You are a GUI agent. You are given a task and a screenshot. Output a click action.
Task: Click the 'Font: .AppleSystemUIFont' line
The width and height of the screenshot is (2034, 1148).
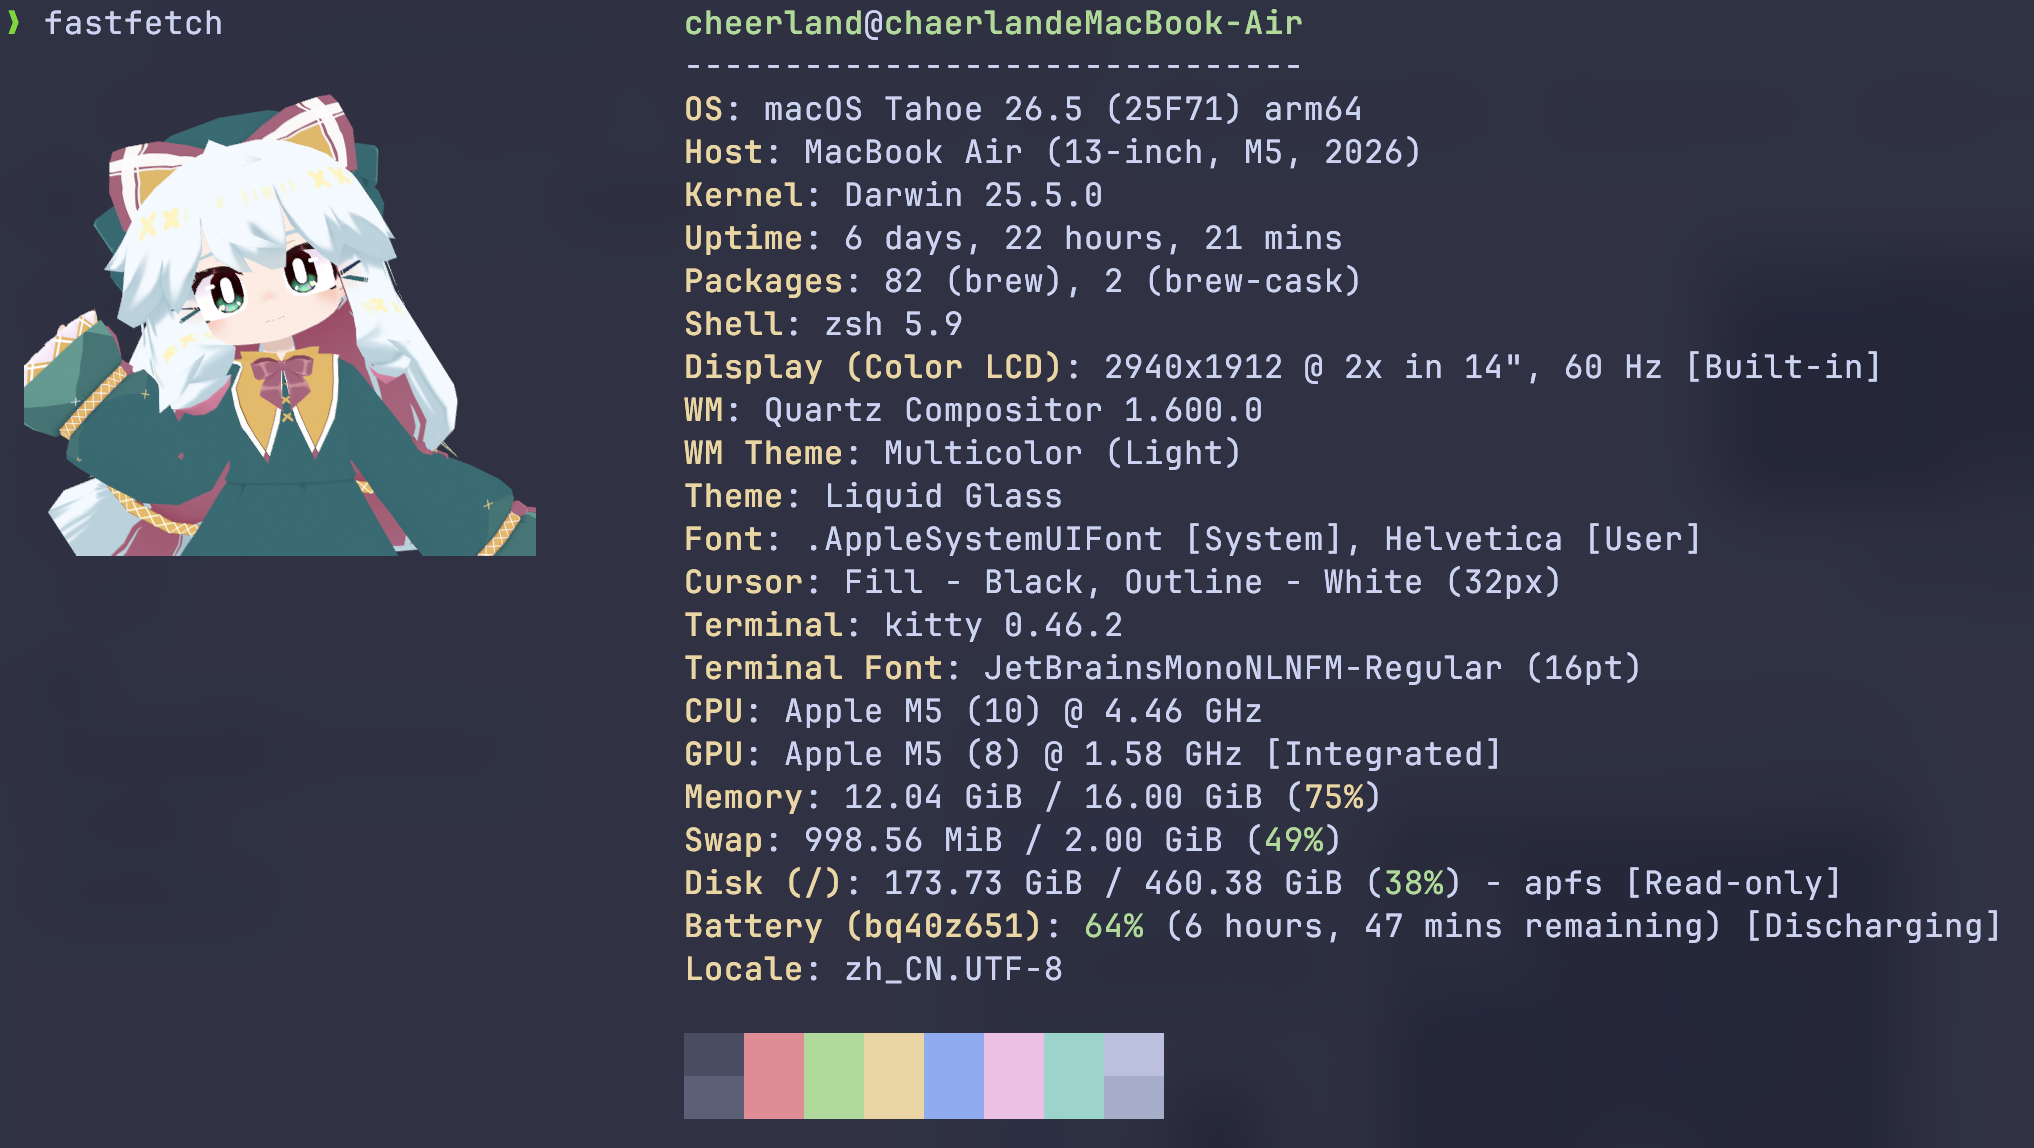1192,539
